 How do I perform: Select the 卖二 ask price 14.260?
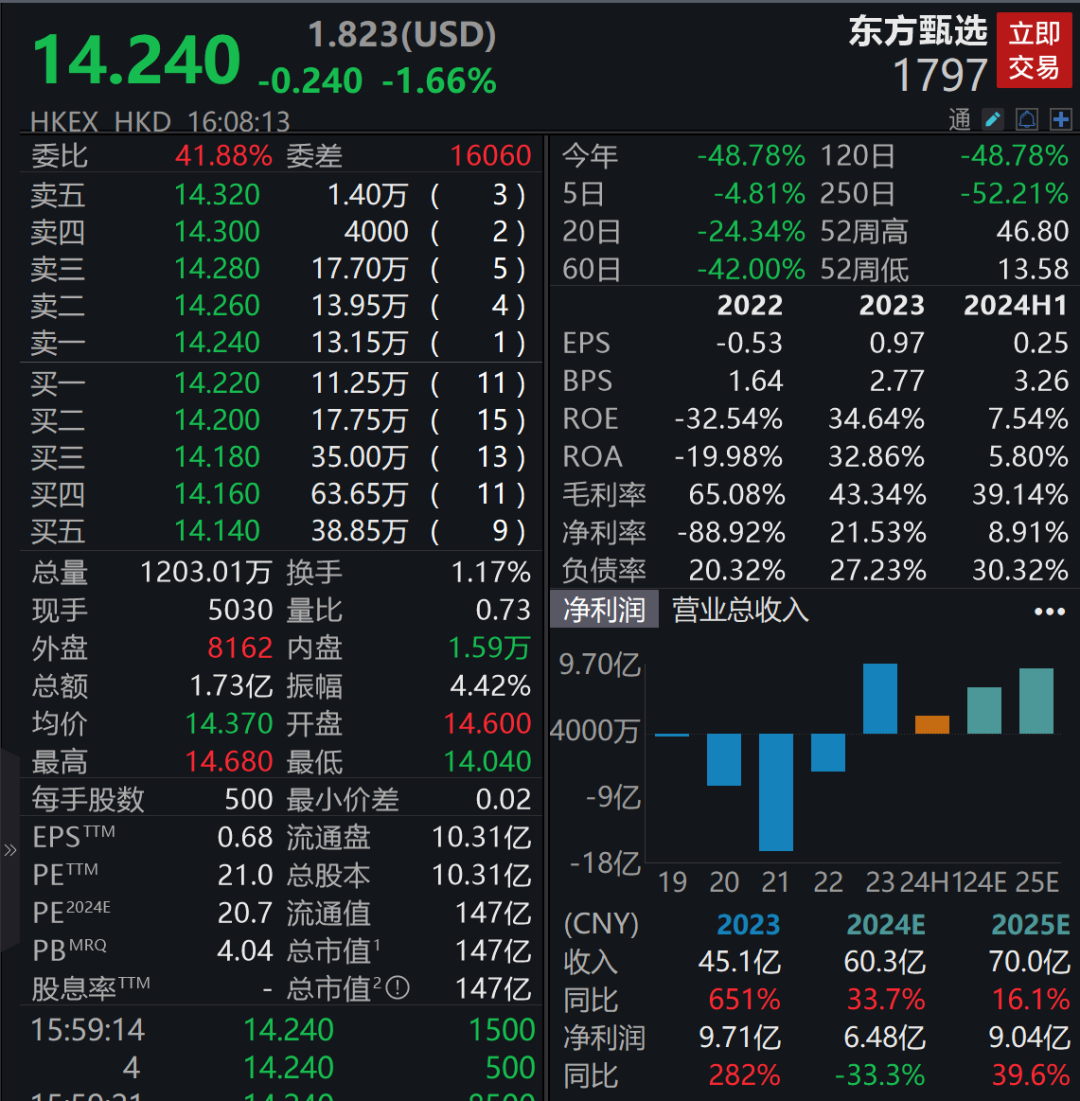pos(217,305)
